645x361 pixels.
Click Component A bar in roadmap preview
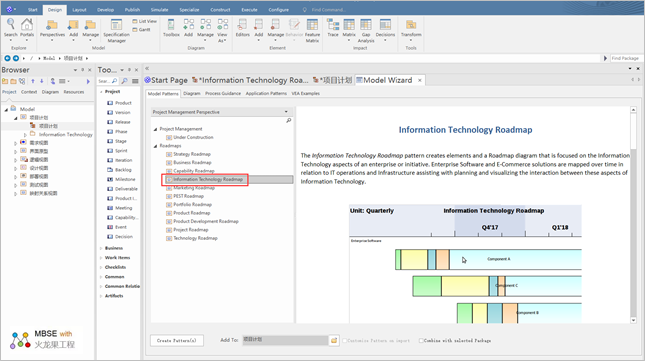click(488, 259)
